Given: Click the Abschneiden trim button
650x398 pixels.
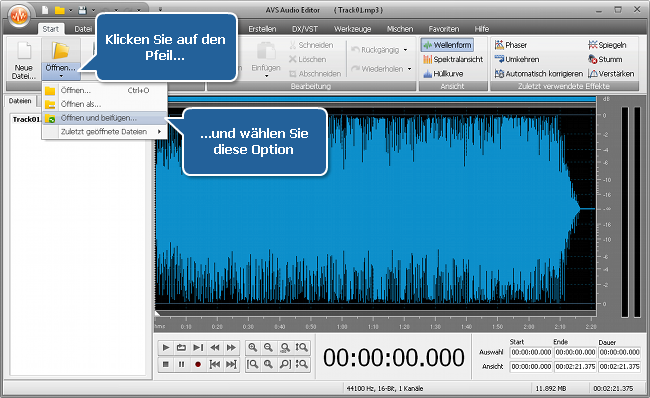Looking at the screenshot, I should 315,73.
